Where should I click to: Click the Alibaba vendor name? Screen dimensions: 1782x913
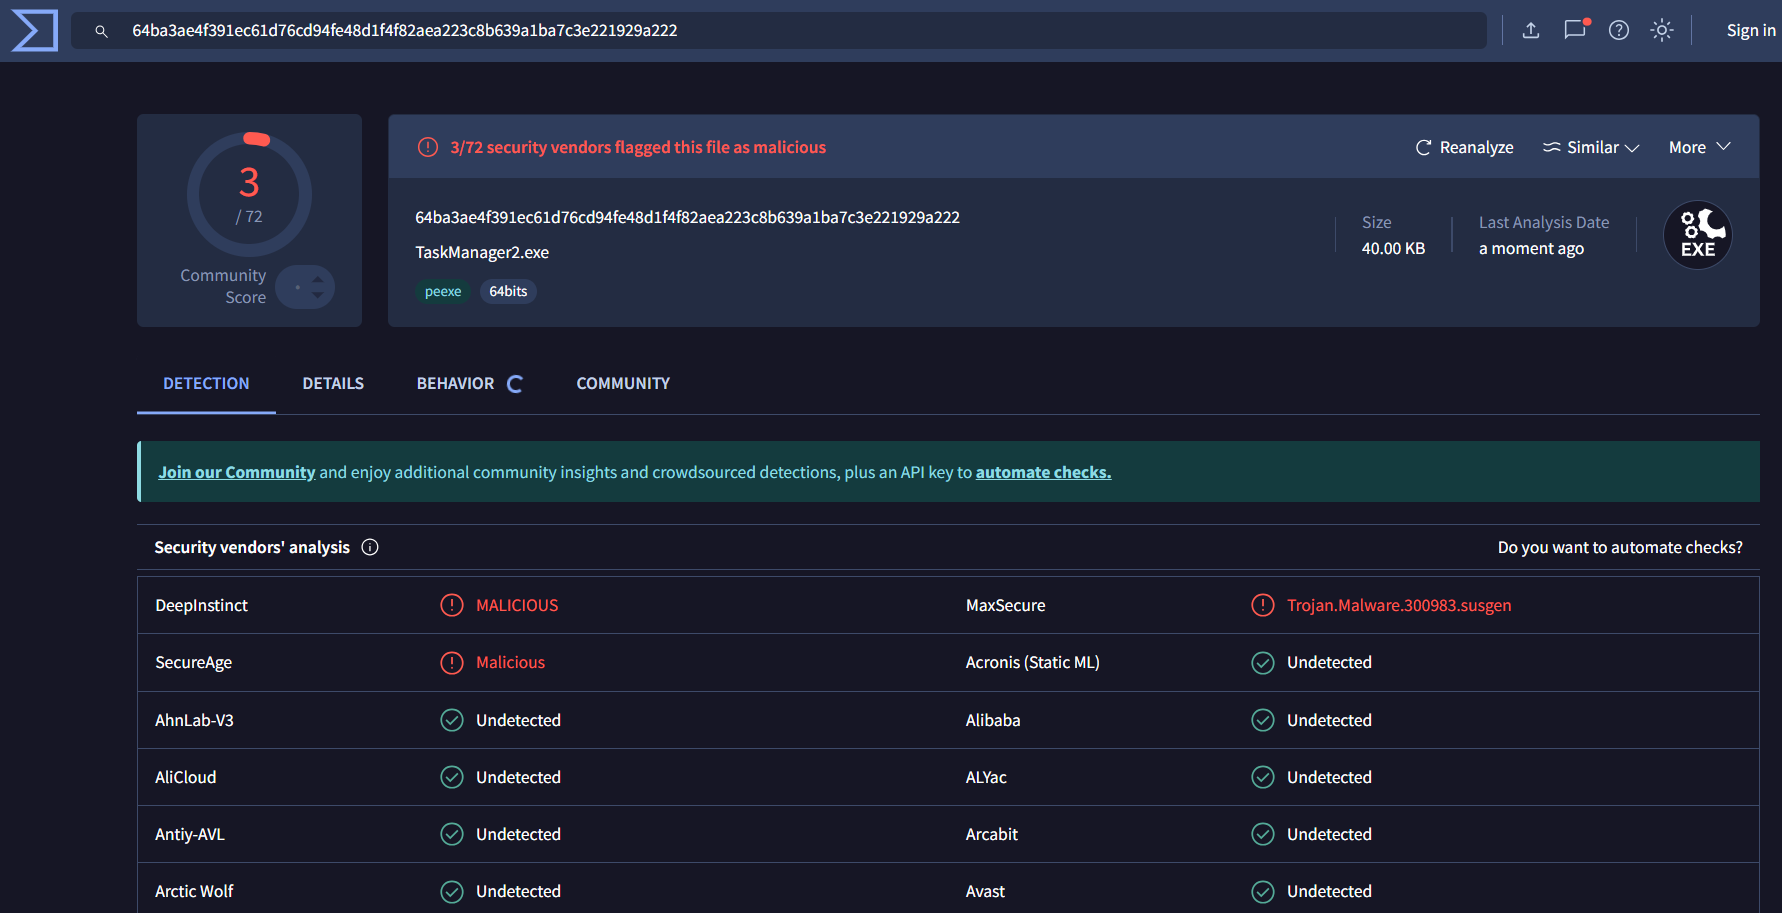(x=993, y=720)
